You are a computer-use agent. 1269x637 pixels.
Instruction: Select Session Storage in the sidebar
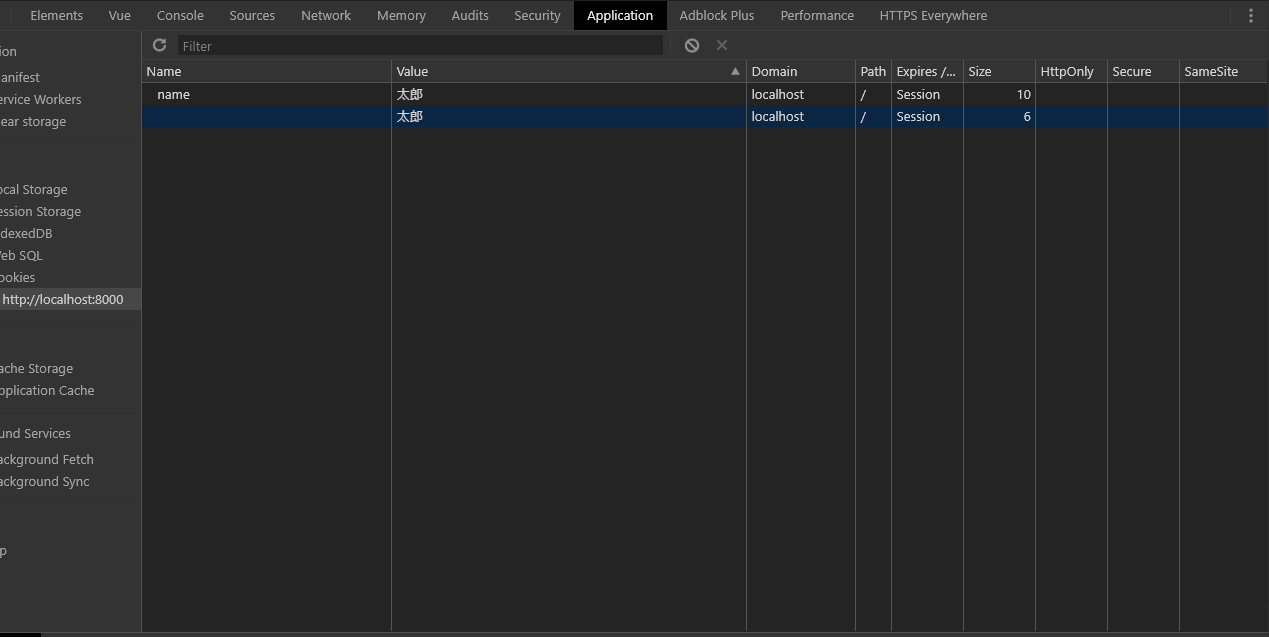coord(40,211)
